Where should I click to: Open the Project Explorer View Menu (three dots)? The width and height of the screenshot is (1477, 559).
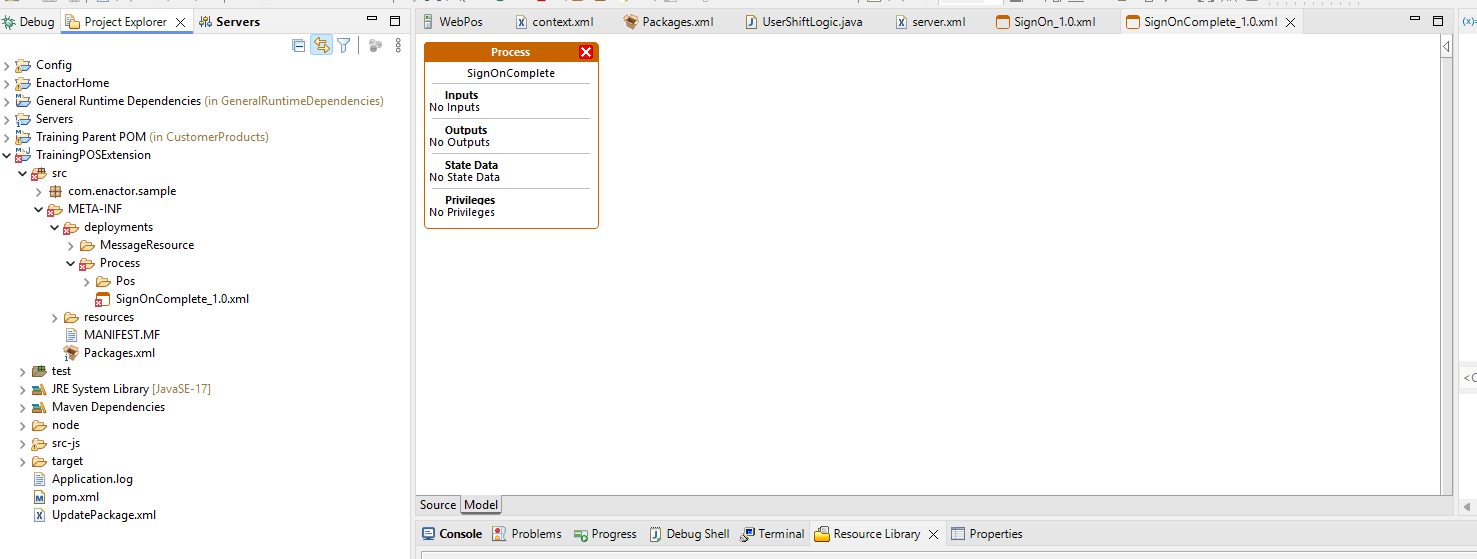point(398,45)
